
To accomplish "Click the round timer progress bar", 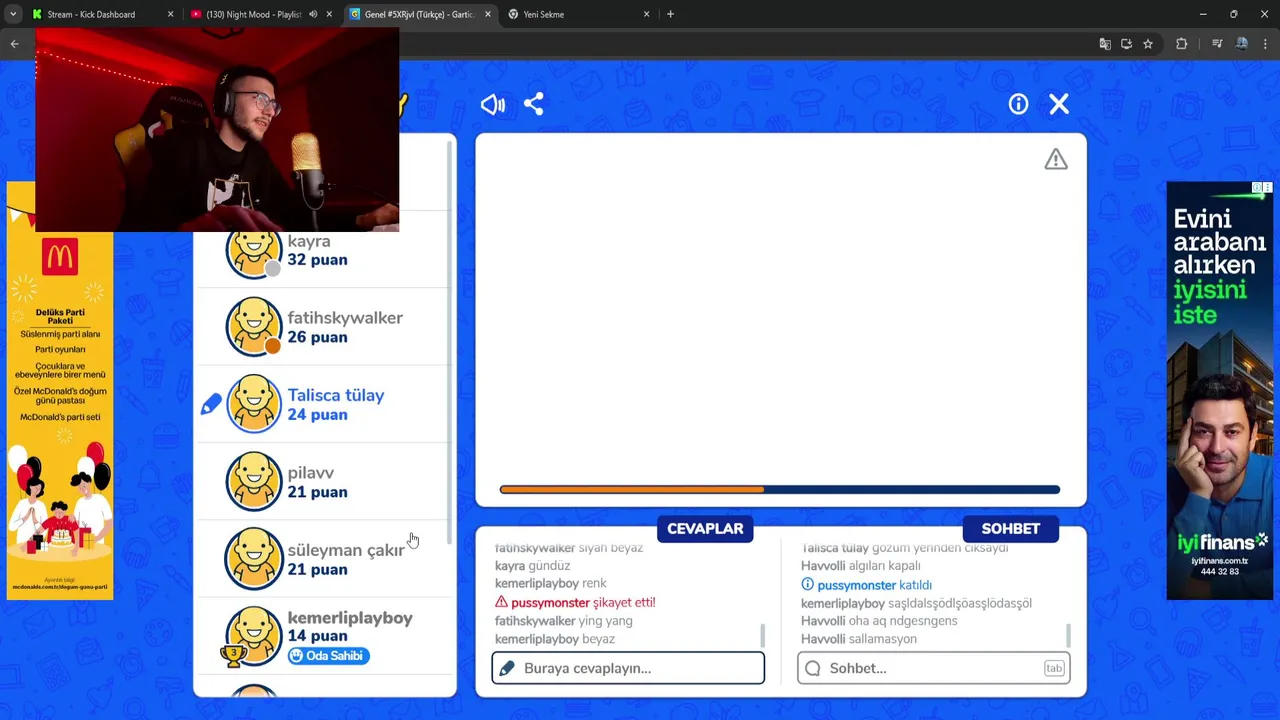I will tap(780, 489).
